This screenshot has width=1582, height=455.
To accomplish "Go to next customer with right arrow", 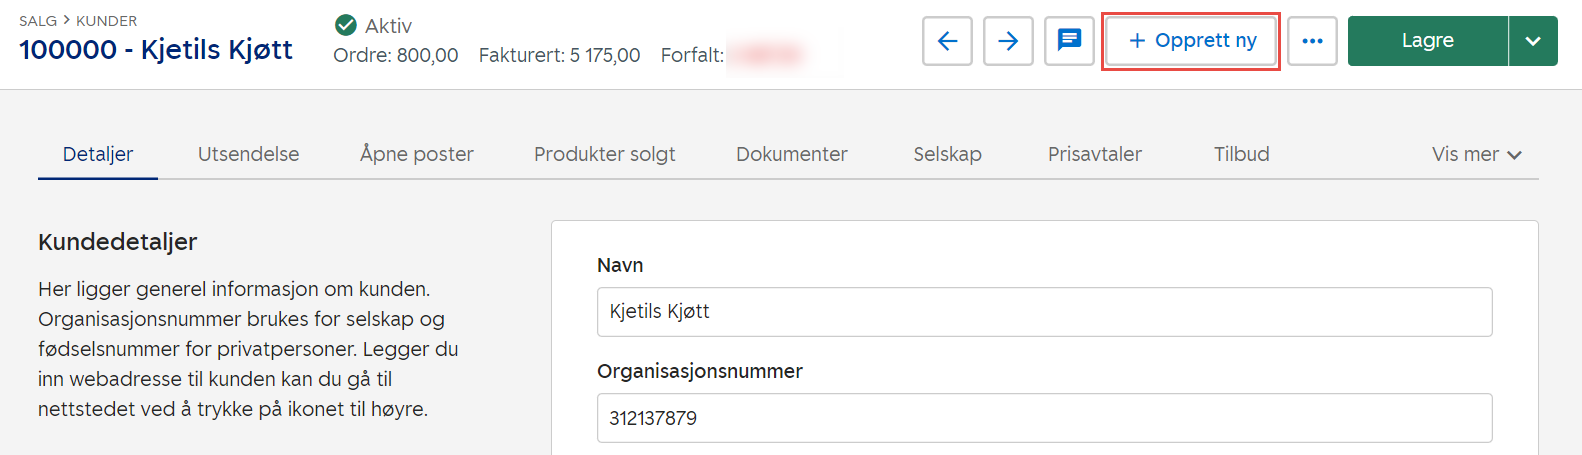I will (1008, 41).
